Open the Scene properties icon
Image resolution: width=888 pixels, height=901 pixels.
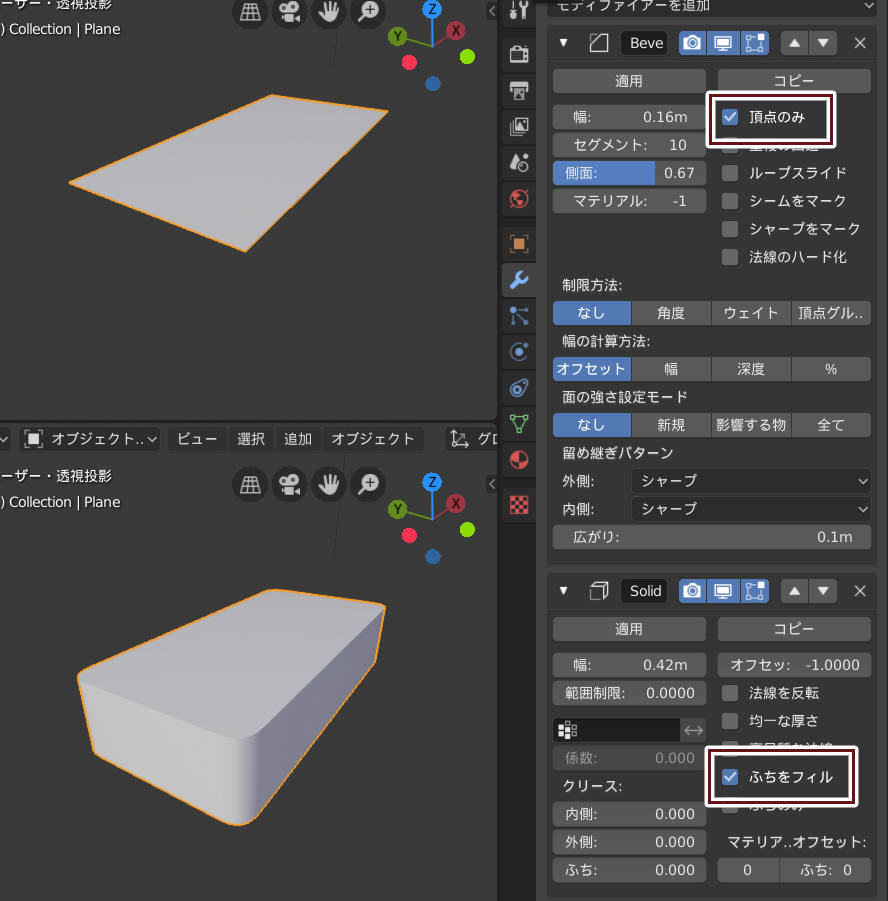tap(519, 163)
